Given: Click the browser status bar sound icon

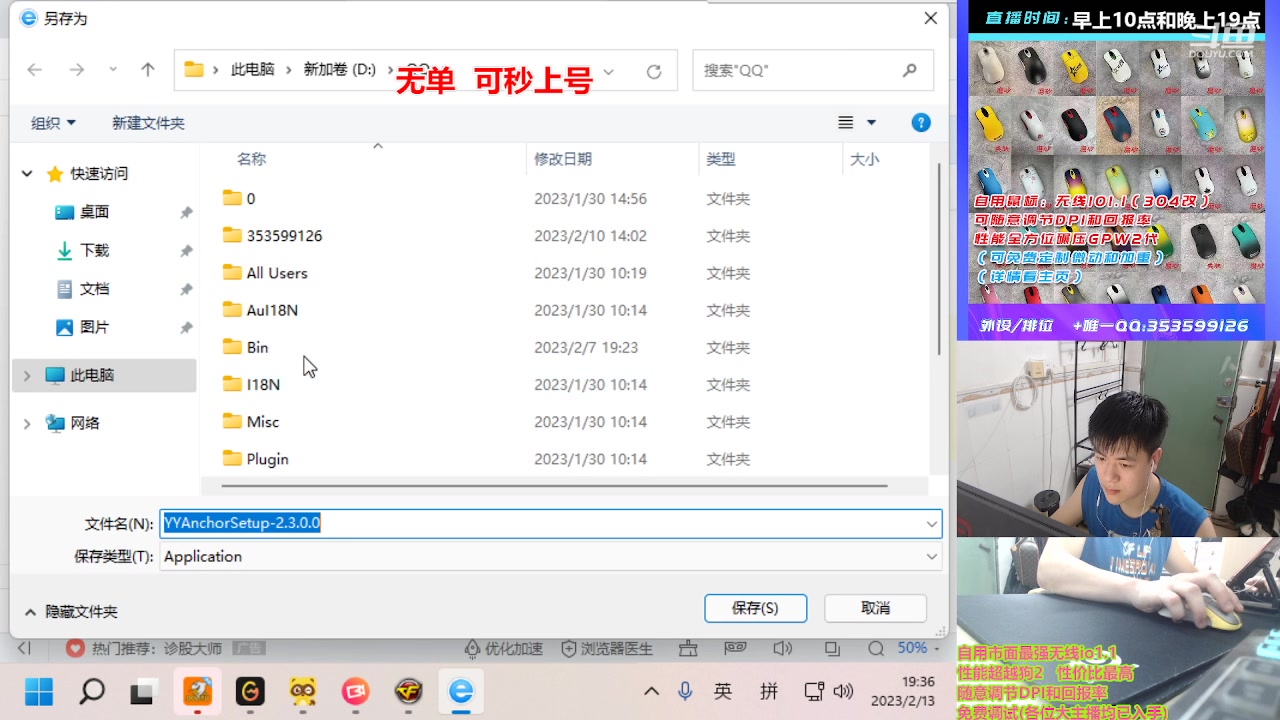Looking at the screenshot, I should (x=783, y=648).
